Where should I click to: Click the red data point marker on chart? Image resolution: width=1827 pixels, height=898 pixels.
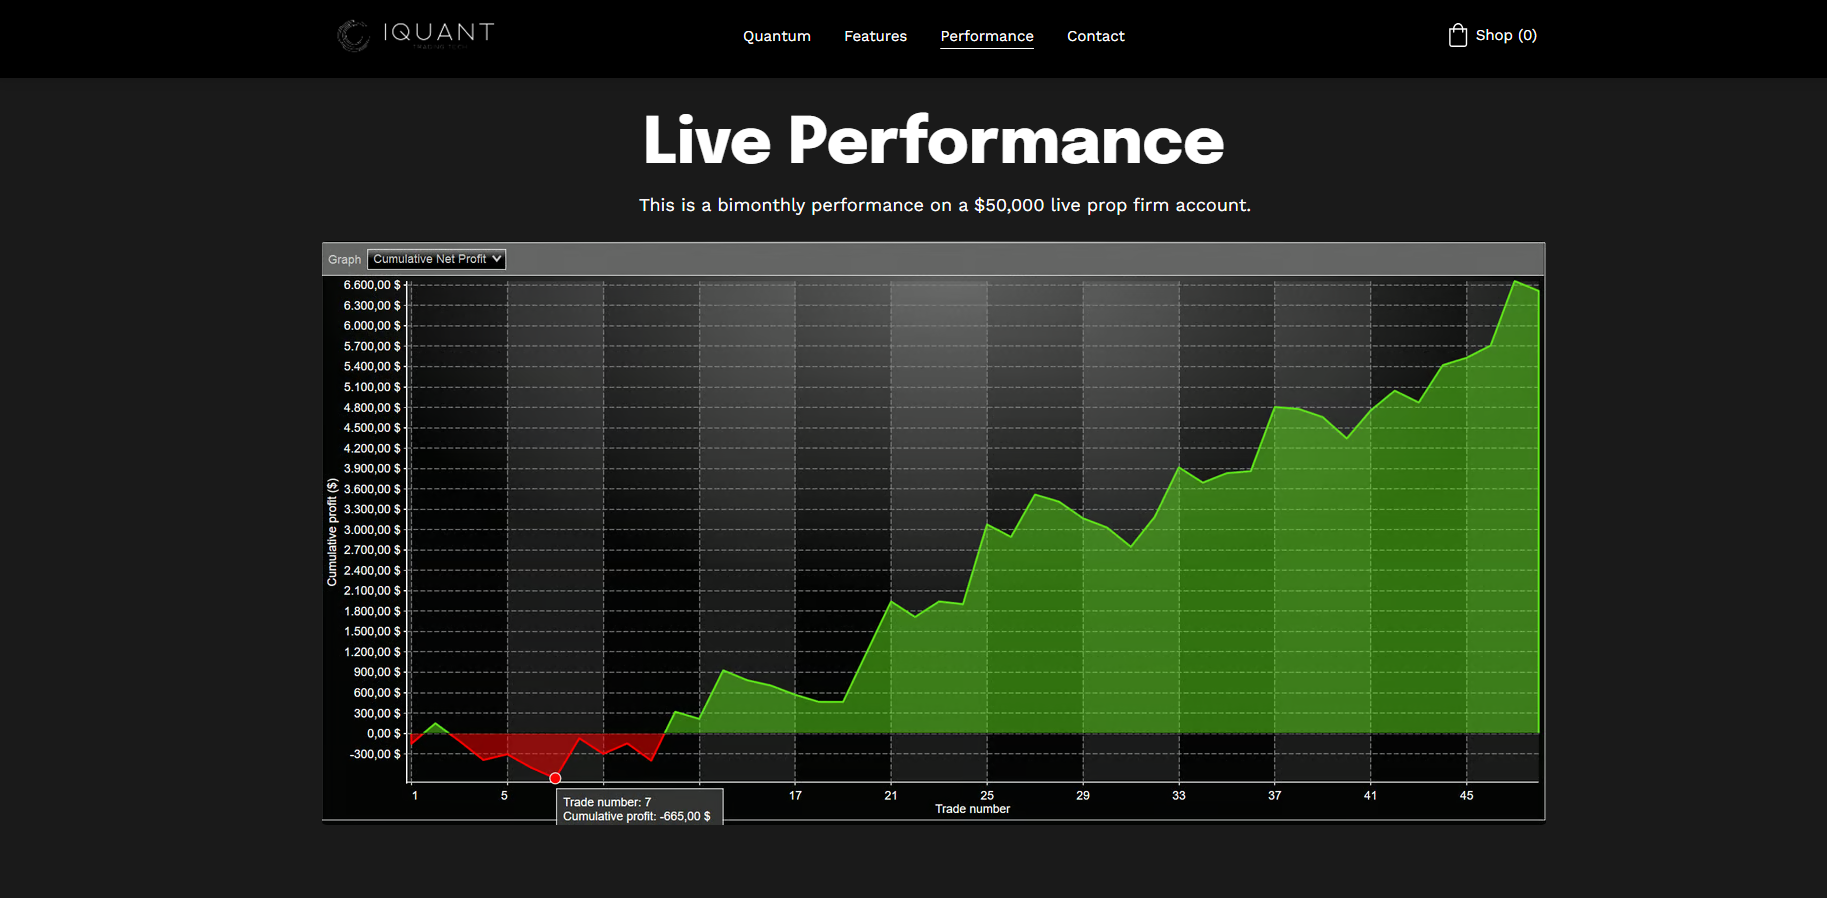point(555,778)
